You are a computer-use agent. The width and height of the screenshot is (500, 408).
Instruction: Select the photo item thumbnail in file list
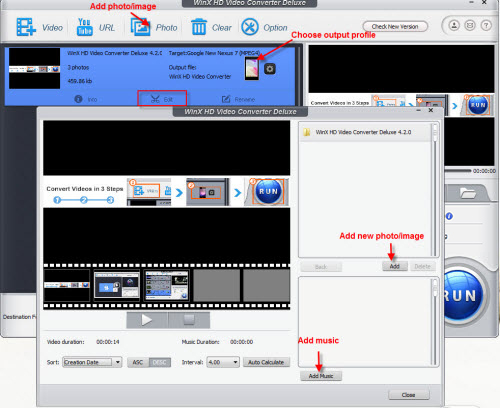click(x=34, y=68)
